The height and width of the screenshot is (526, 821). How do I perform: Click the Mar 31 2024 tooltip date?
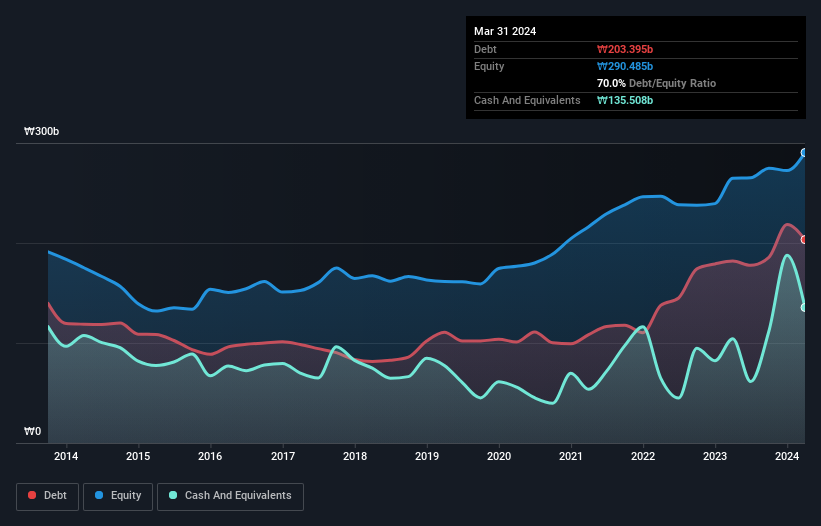pyautogui.click(x=505, y=31)
